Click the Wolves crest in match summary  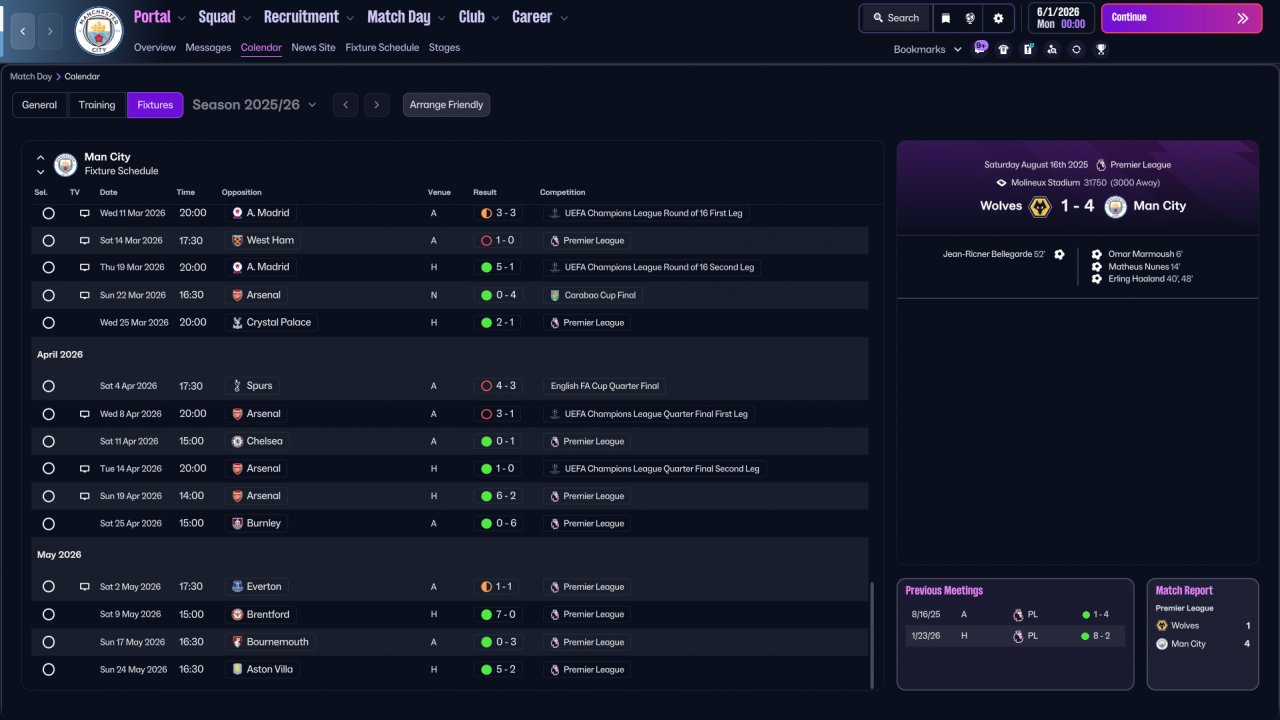tap(1040, 206)
